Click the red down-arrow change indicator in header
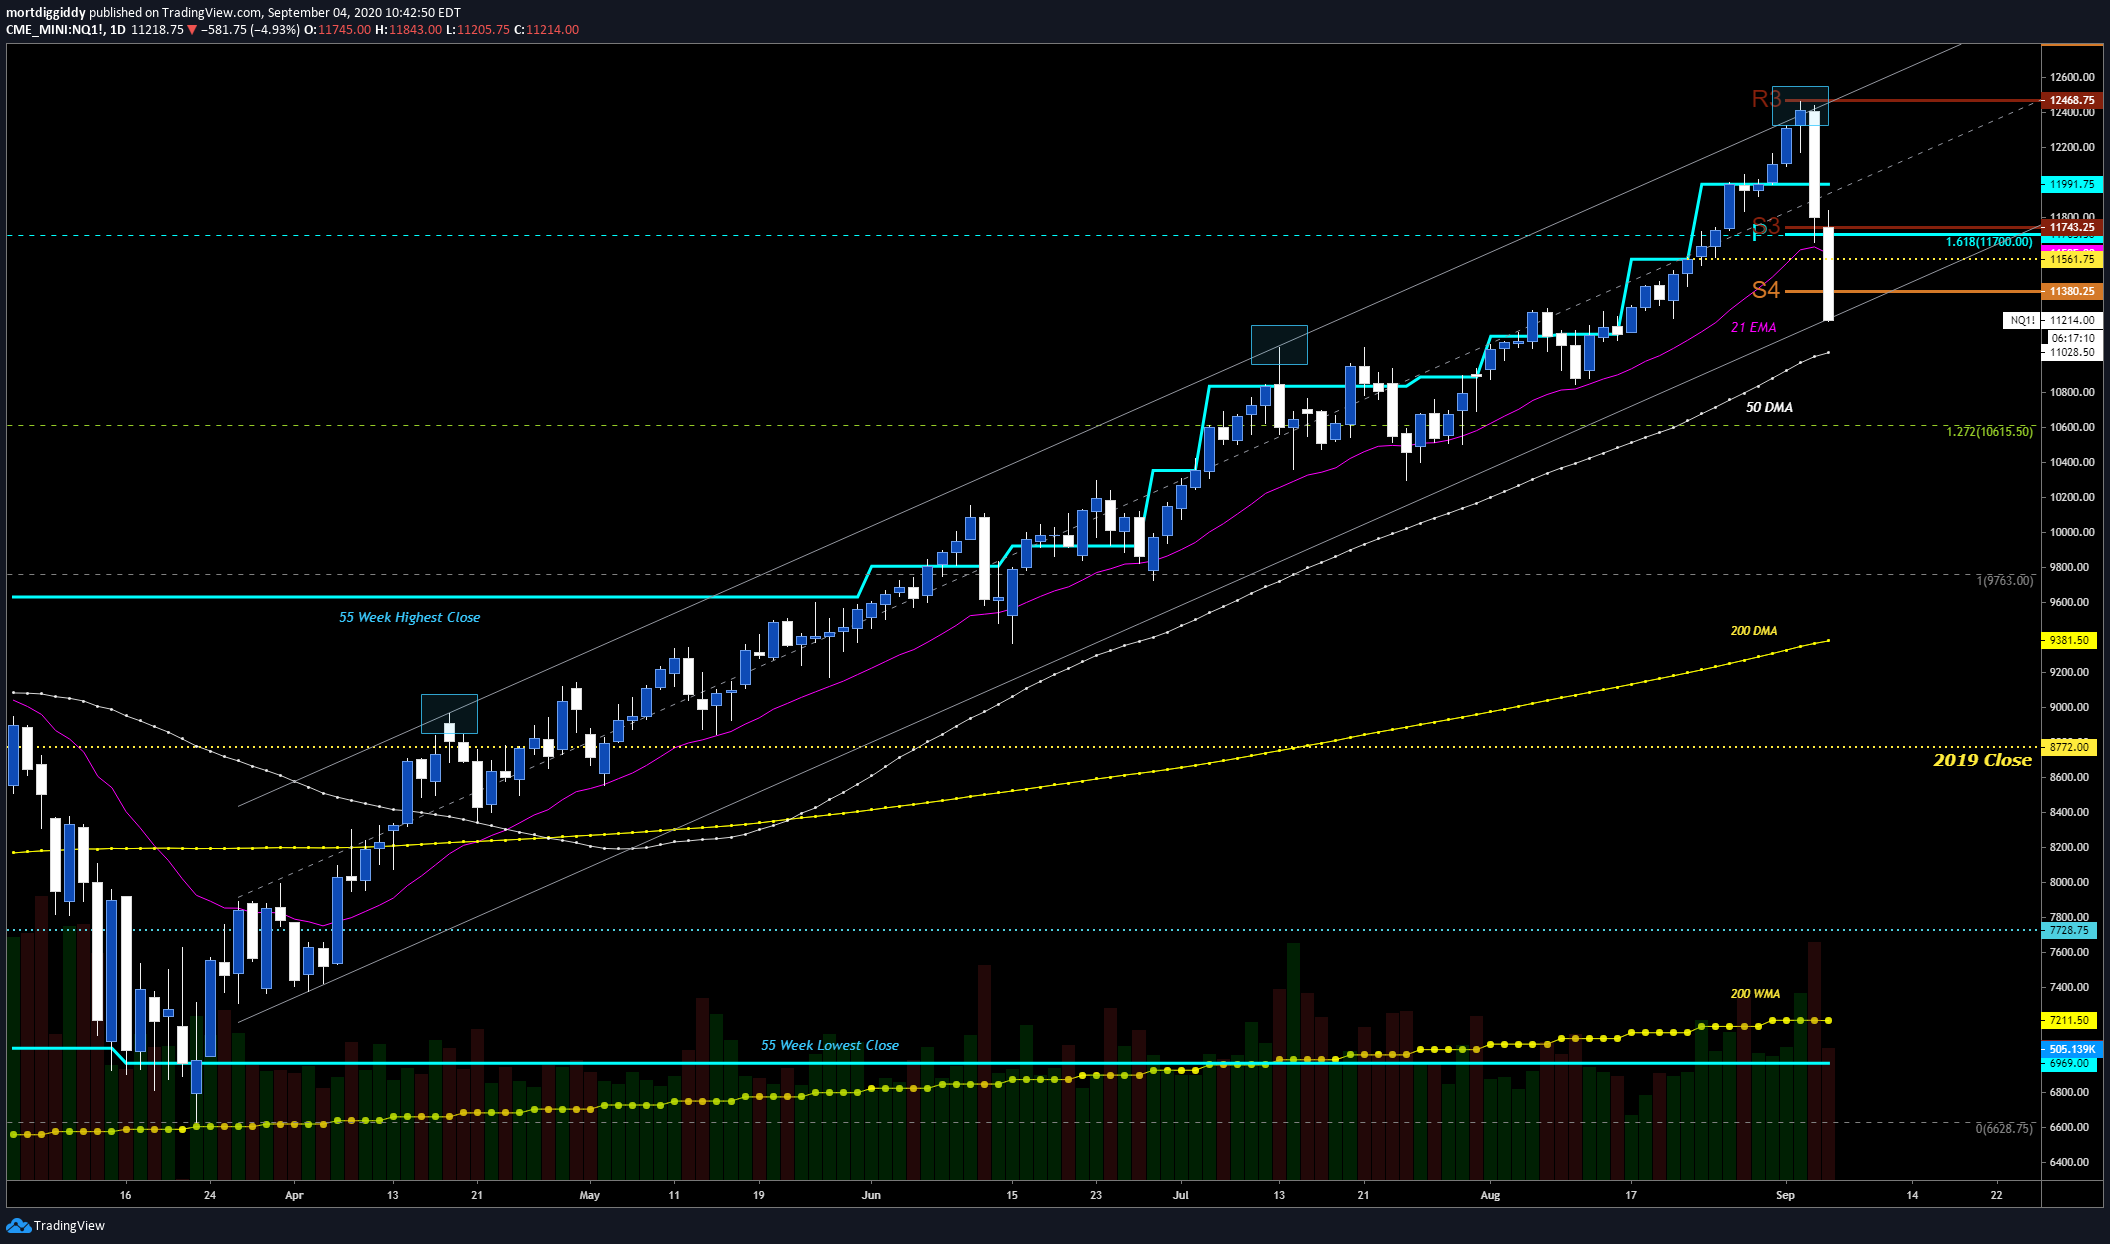2110x1244 pixels. [192, 30]
